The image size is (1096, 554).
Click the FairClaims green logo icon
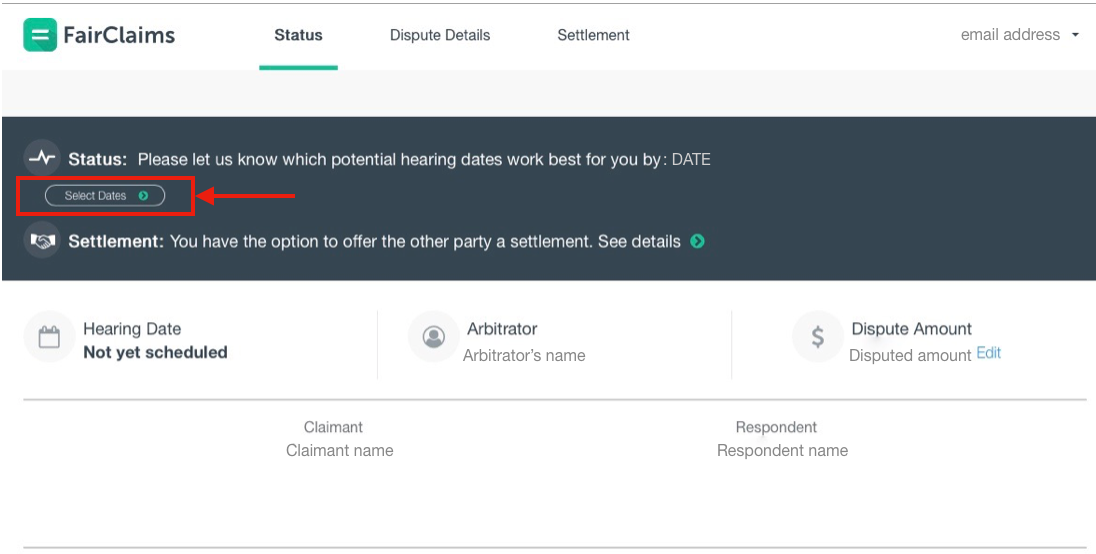[40, 35]
